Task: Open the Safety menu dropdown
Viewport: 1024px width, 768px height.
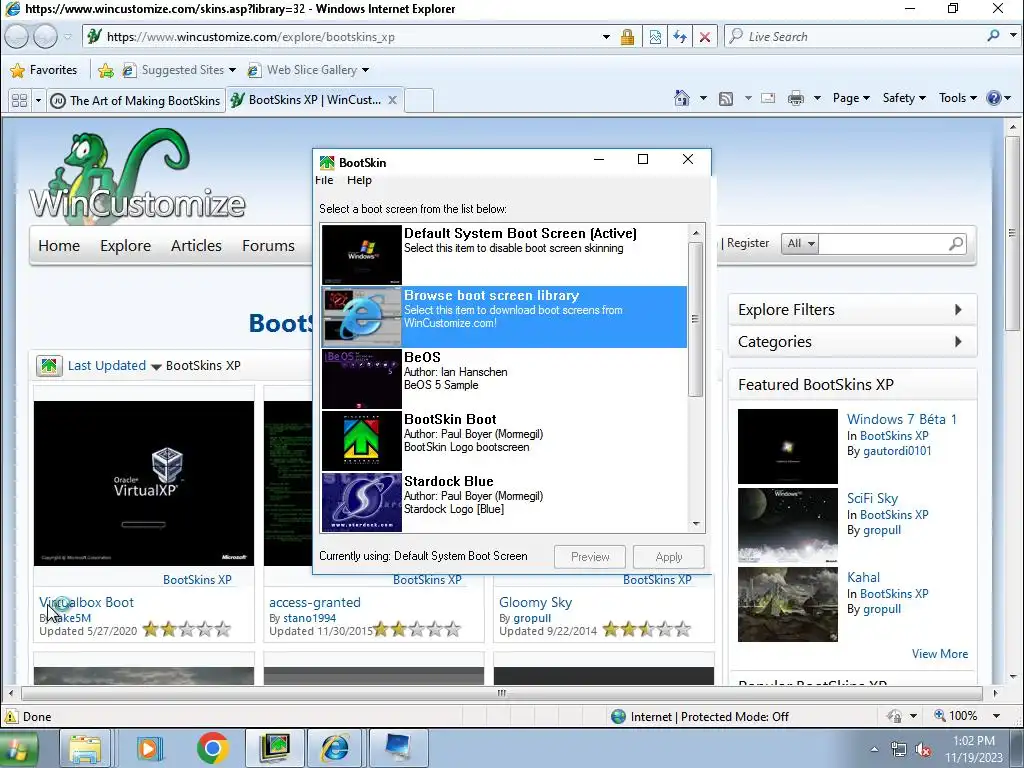Action: (904, 98)
